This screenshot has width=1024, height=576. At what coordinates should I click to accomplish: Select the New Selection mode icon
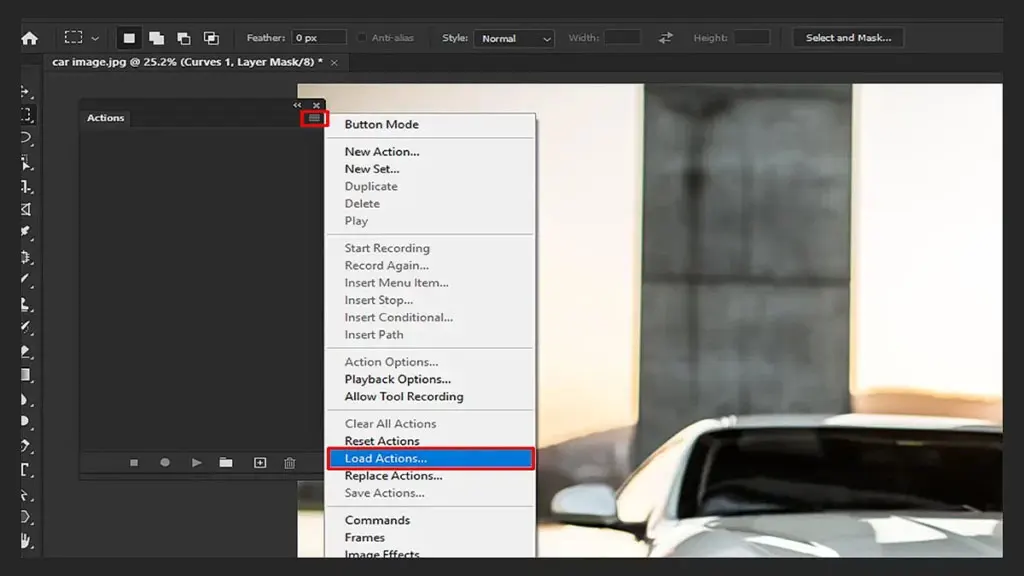coord(129,38)
